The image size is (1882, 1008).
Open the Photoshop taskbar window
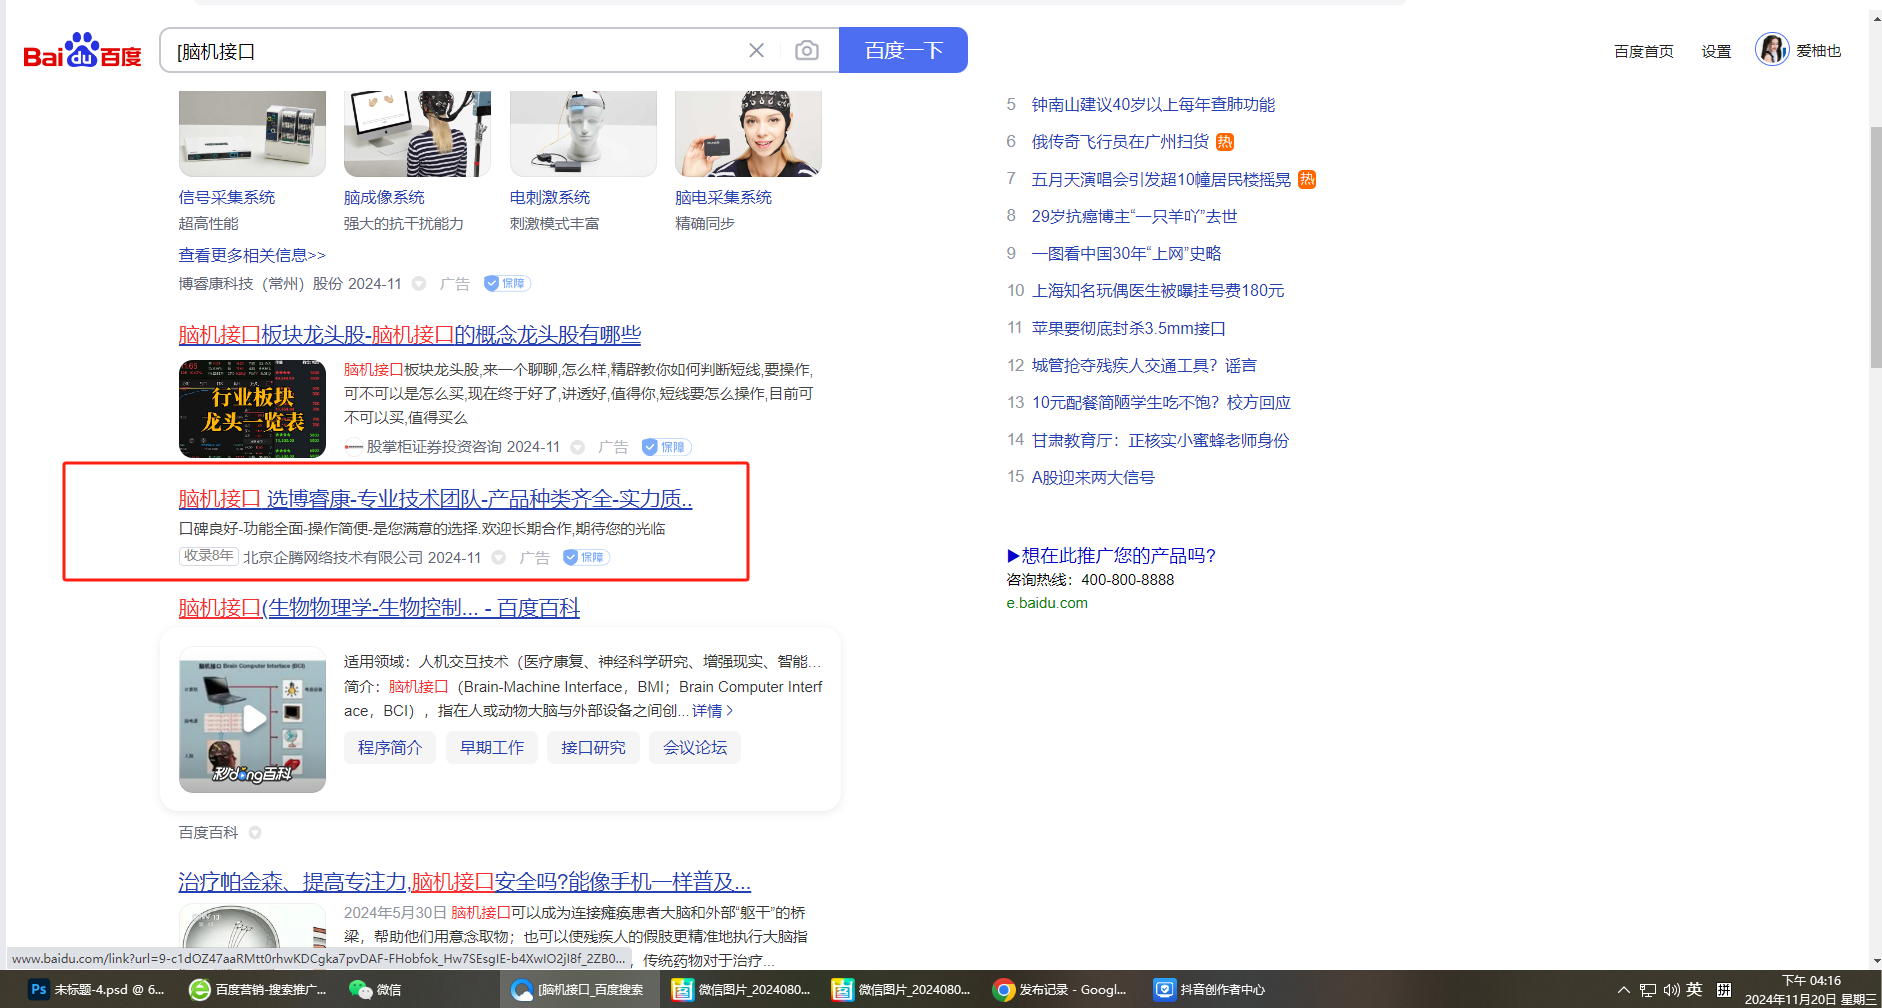point(97,989)
